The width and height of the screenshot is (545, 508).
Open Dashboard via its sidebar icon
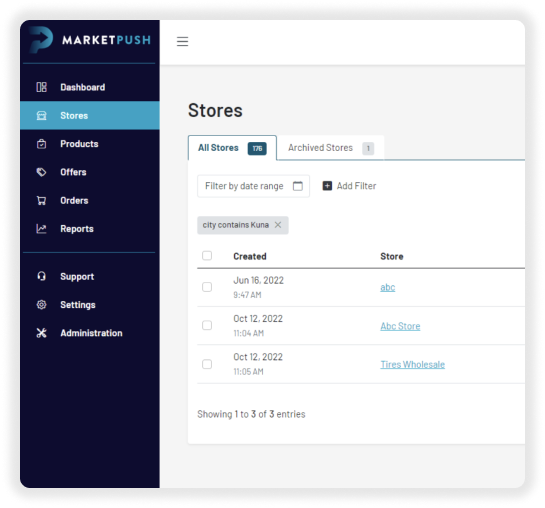point(41,87)
